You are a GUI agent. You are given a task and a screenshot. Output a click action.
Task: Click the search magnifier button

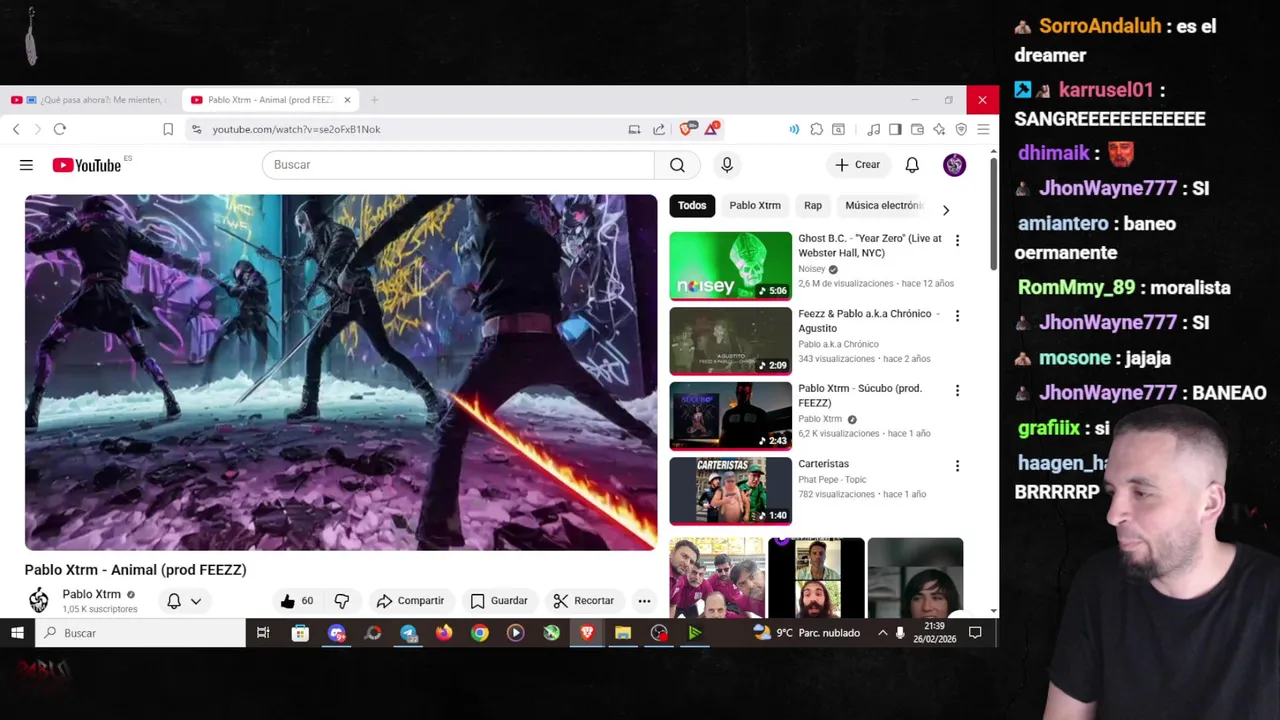677,165
